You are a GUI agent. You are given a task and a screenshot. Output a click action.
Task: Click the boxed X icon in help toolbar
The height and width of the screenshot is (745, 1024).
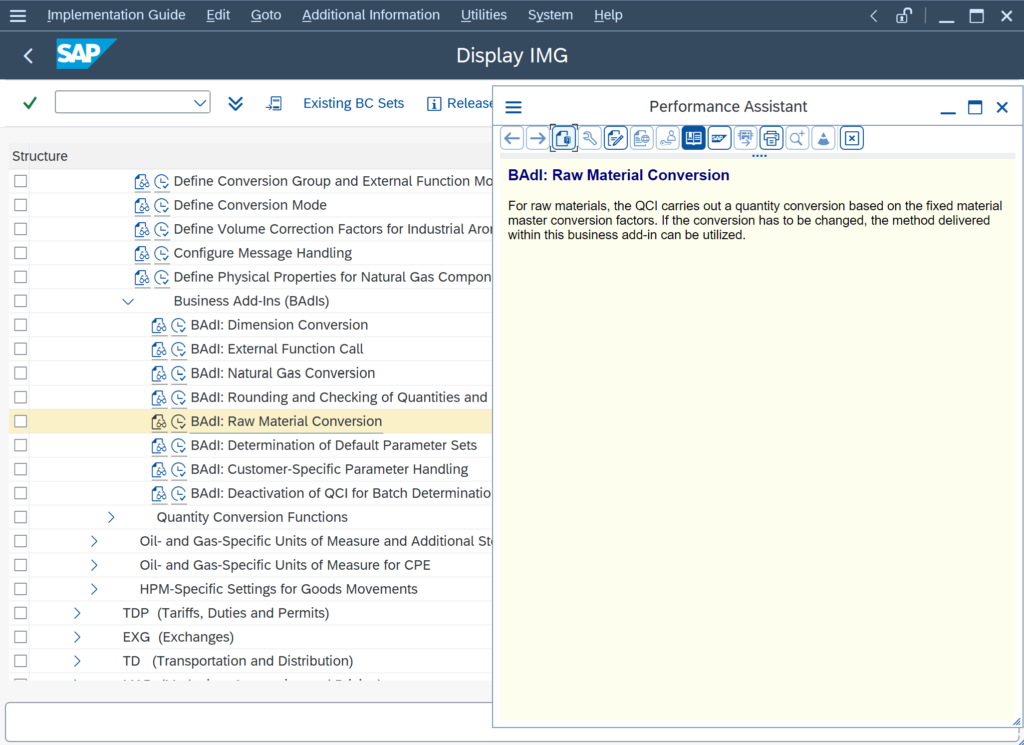coord(852,138)
